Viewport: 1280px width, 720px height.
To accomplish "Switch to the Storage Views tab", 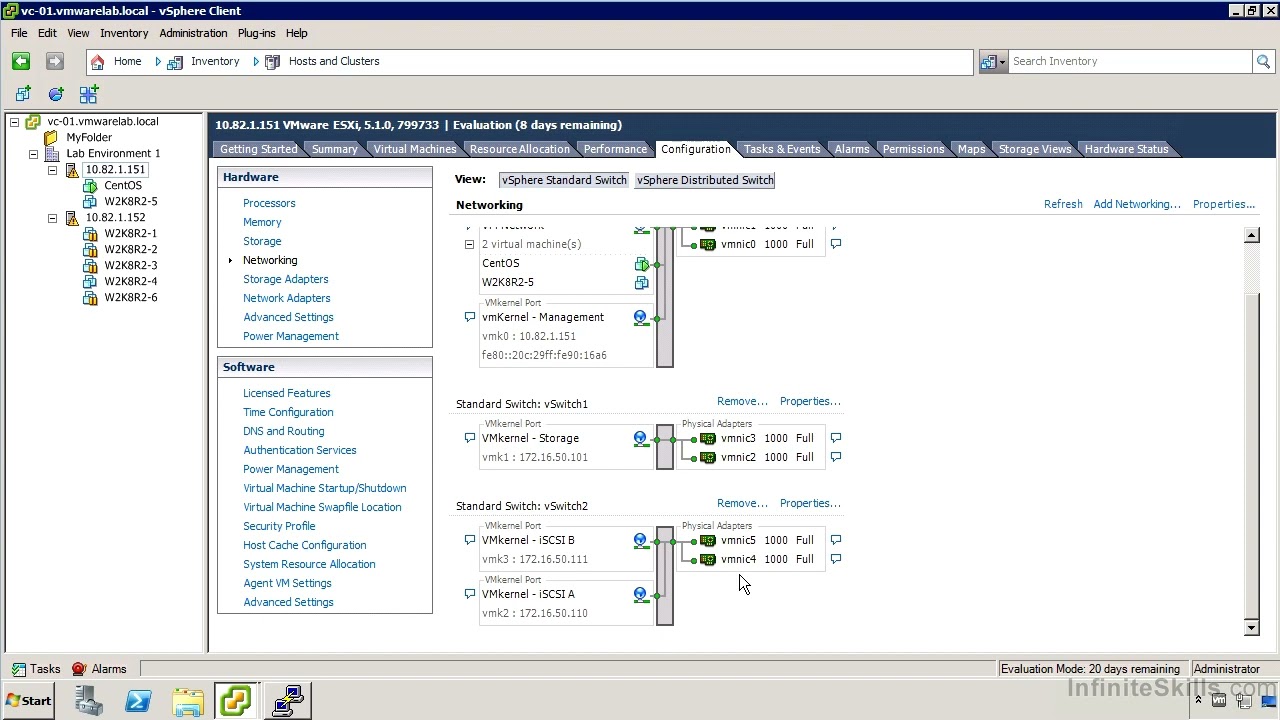I will 1035,149.
